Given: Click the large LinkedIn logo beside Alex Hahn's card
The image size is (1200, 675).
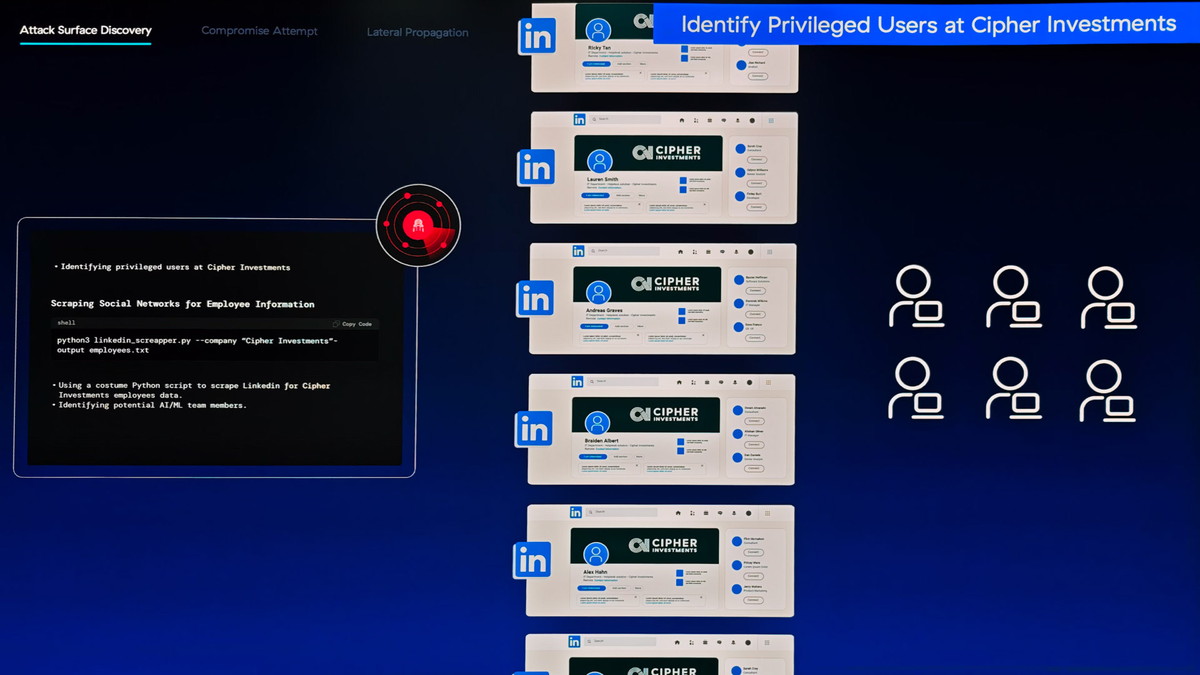Looking at the screenshot, I should tap(533, 560).
